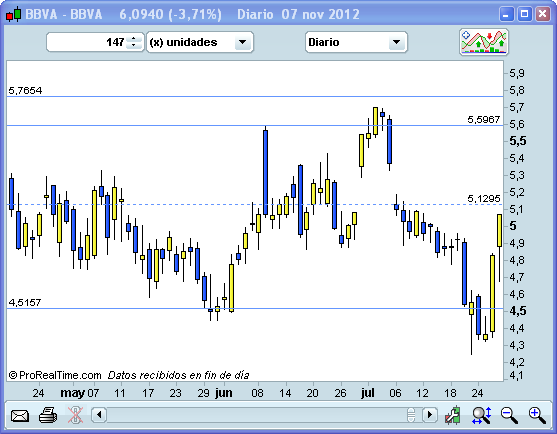
Task: Zoom out with minus magnifier icon
Action: pos(509,415)
